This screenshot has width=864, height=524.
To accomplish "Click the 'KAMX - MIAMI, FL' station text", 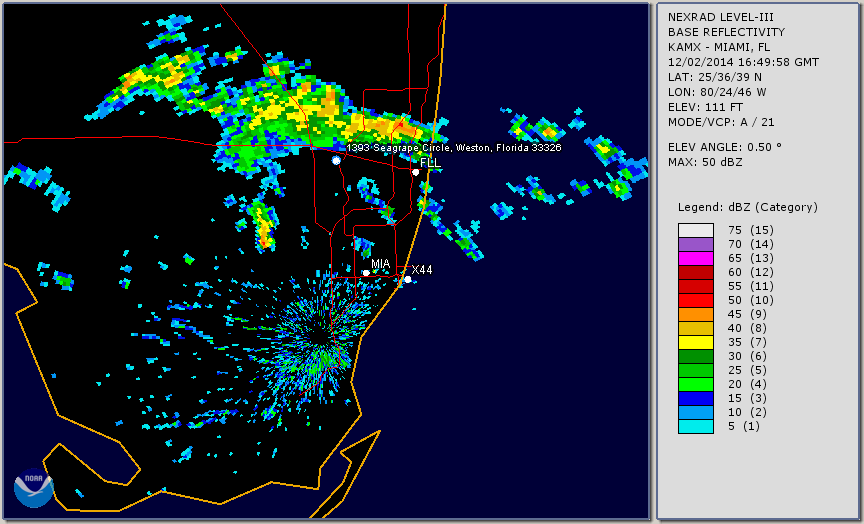I will 719,47.
